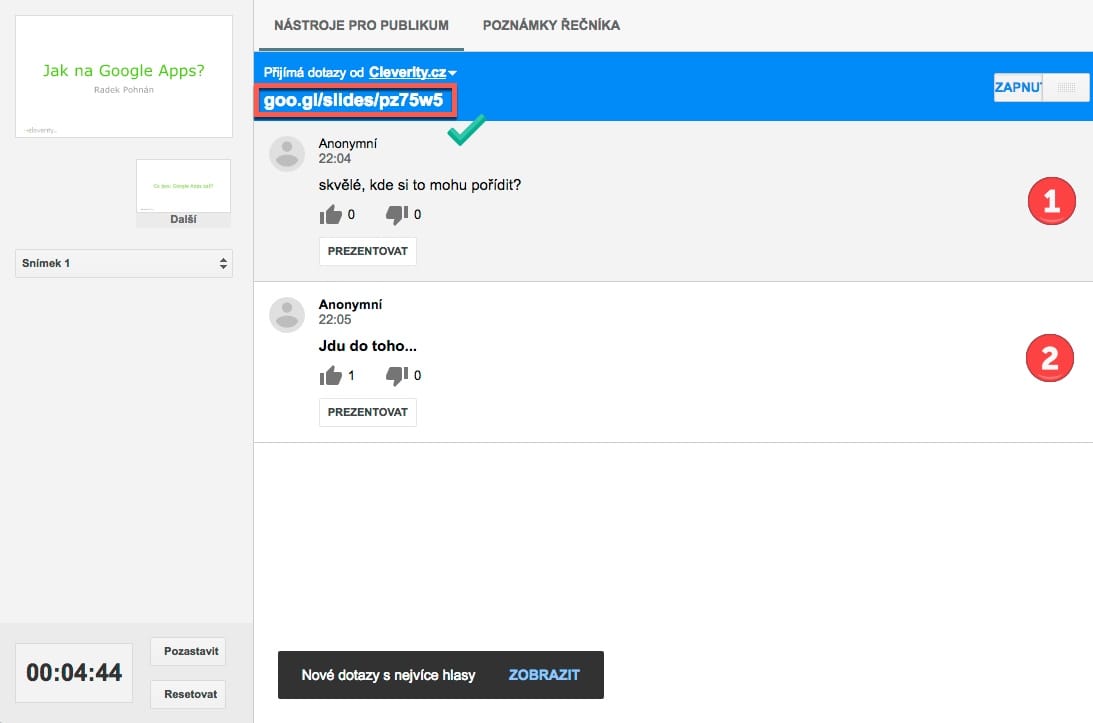Upvote the 'Jdu do toho...' question

(x=330, y=376)
